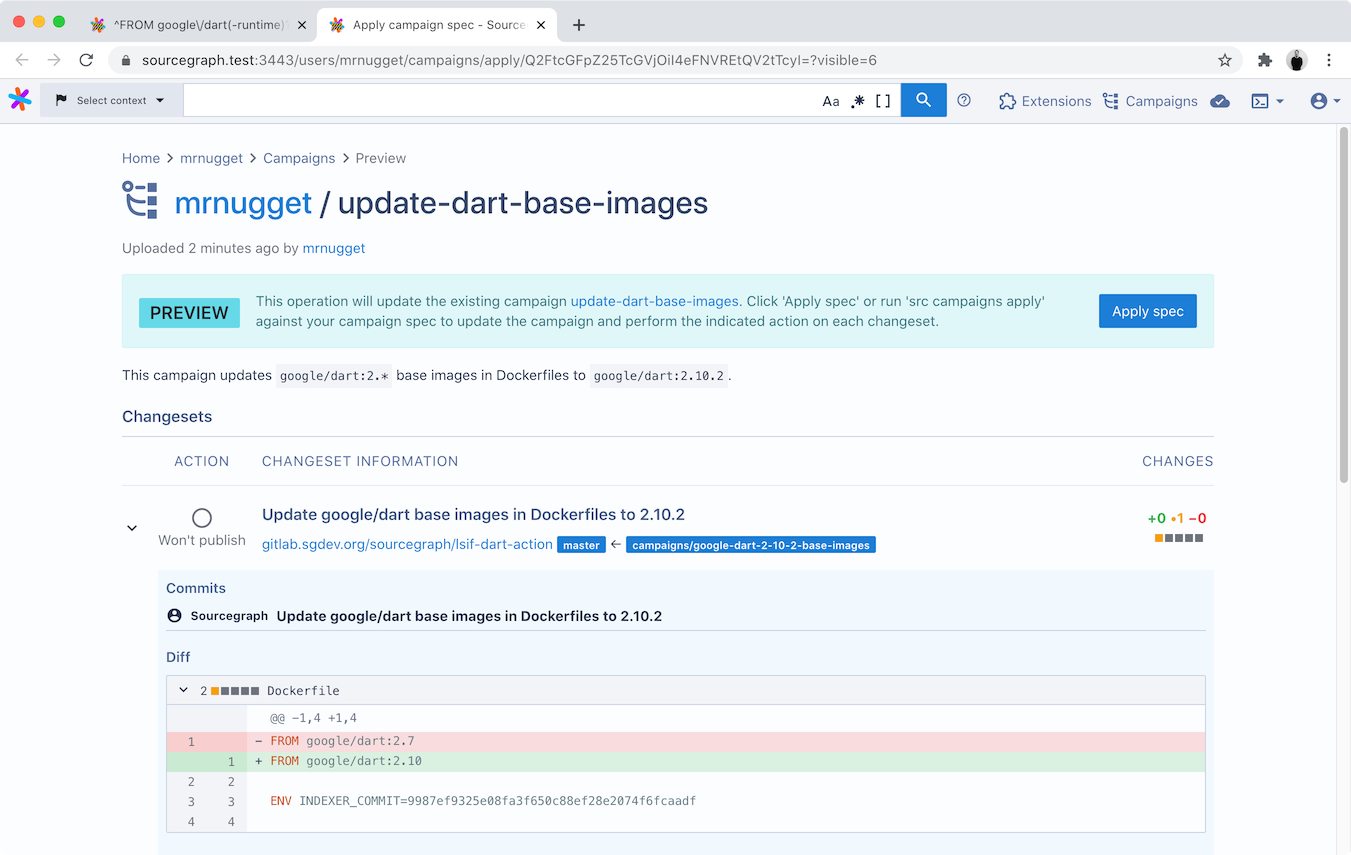
Task: Click the browser forward arrow
Action: pyautogui.click(x=54, y=60)
